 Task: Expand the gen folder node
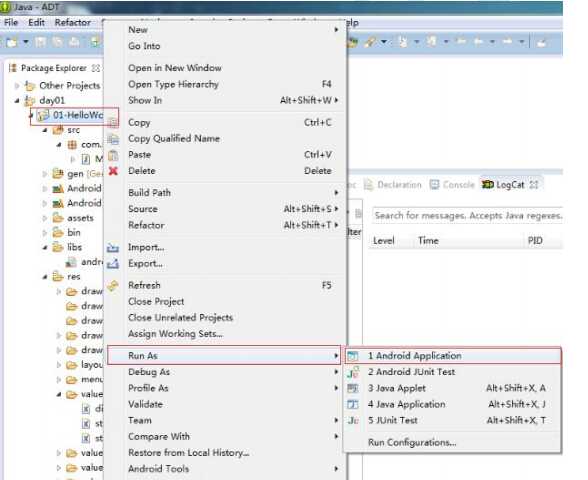(x=45, y=174)
